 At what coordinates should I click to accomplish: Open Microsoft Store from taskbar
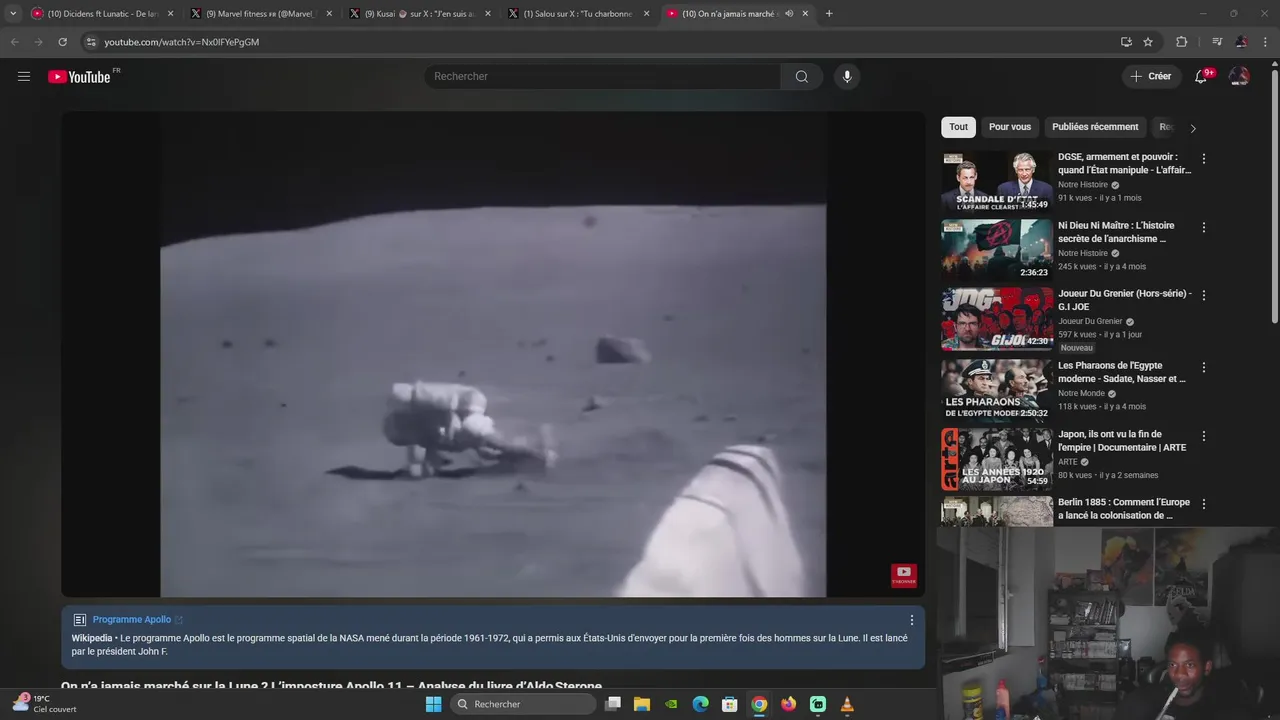pyautogui.click(x=730, y=704)
